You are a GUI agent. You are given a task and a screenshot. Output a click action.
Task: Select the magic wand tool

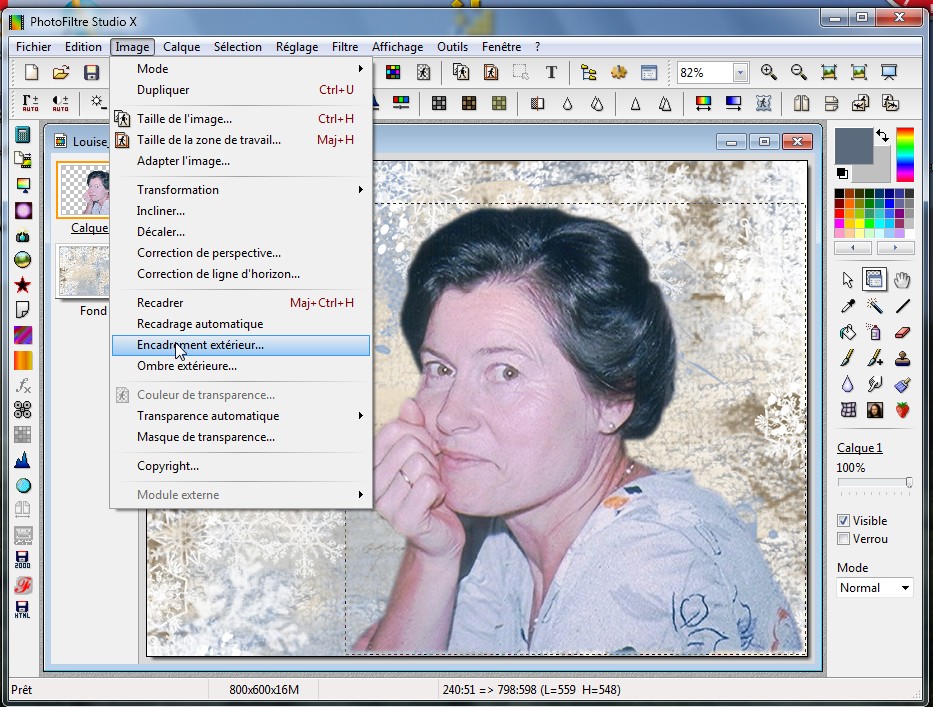(875, 306)
